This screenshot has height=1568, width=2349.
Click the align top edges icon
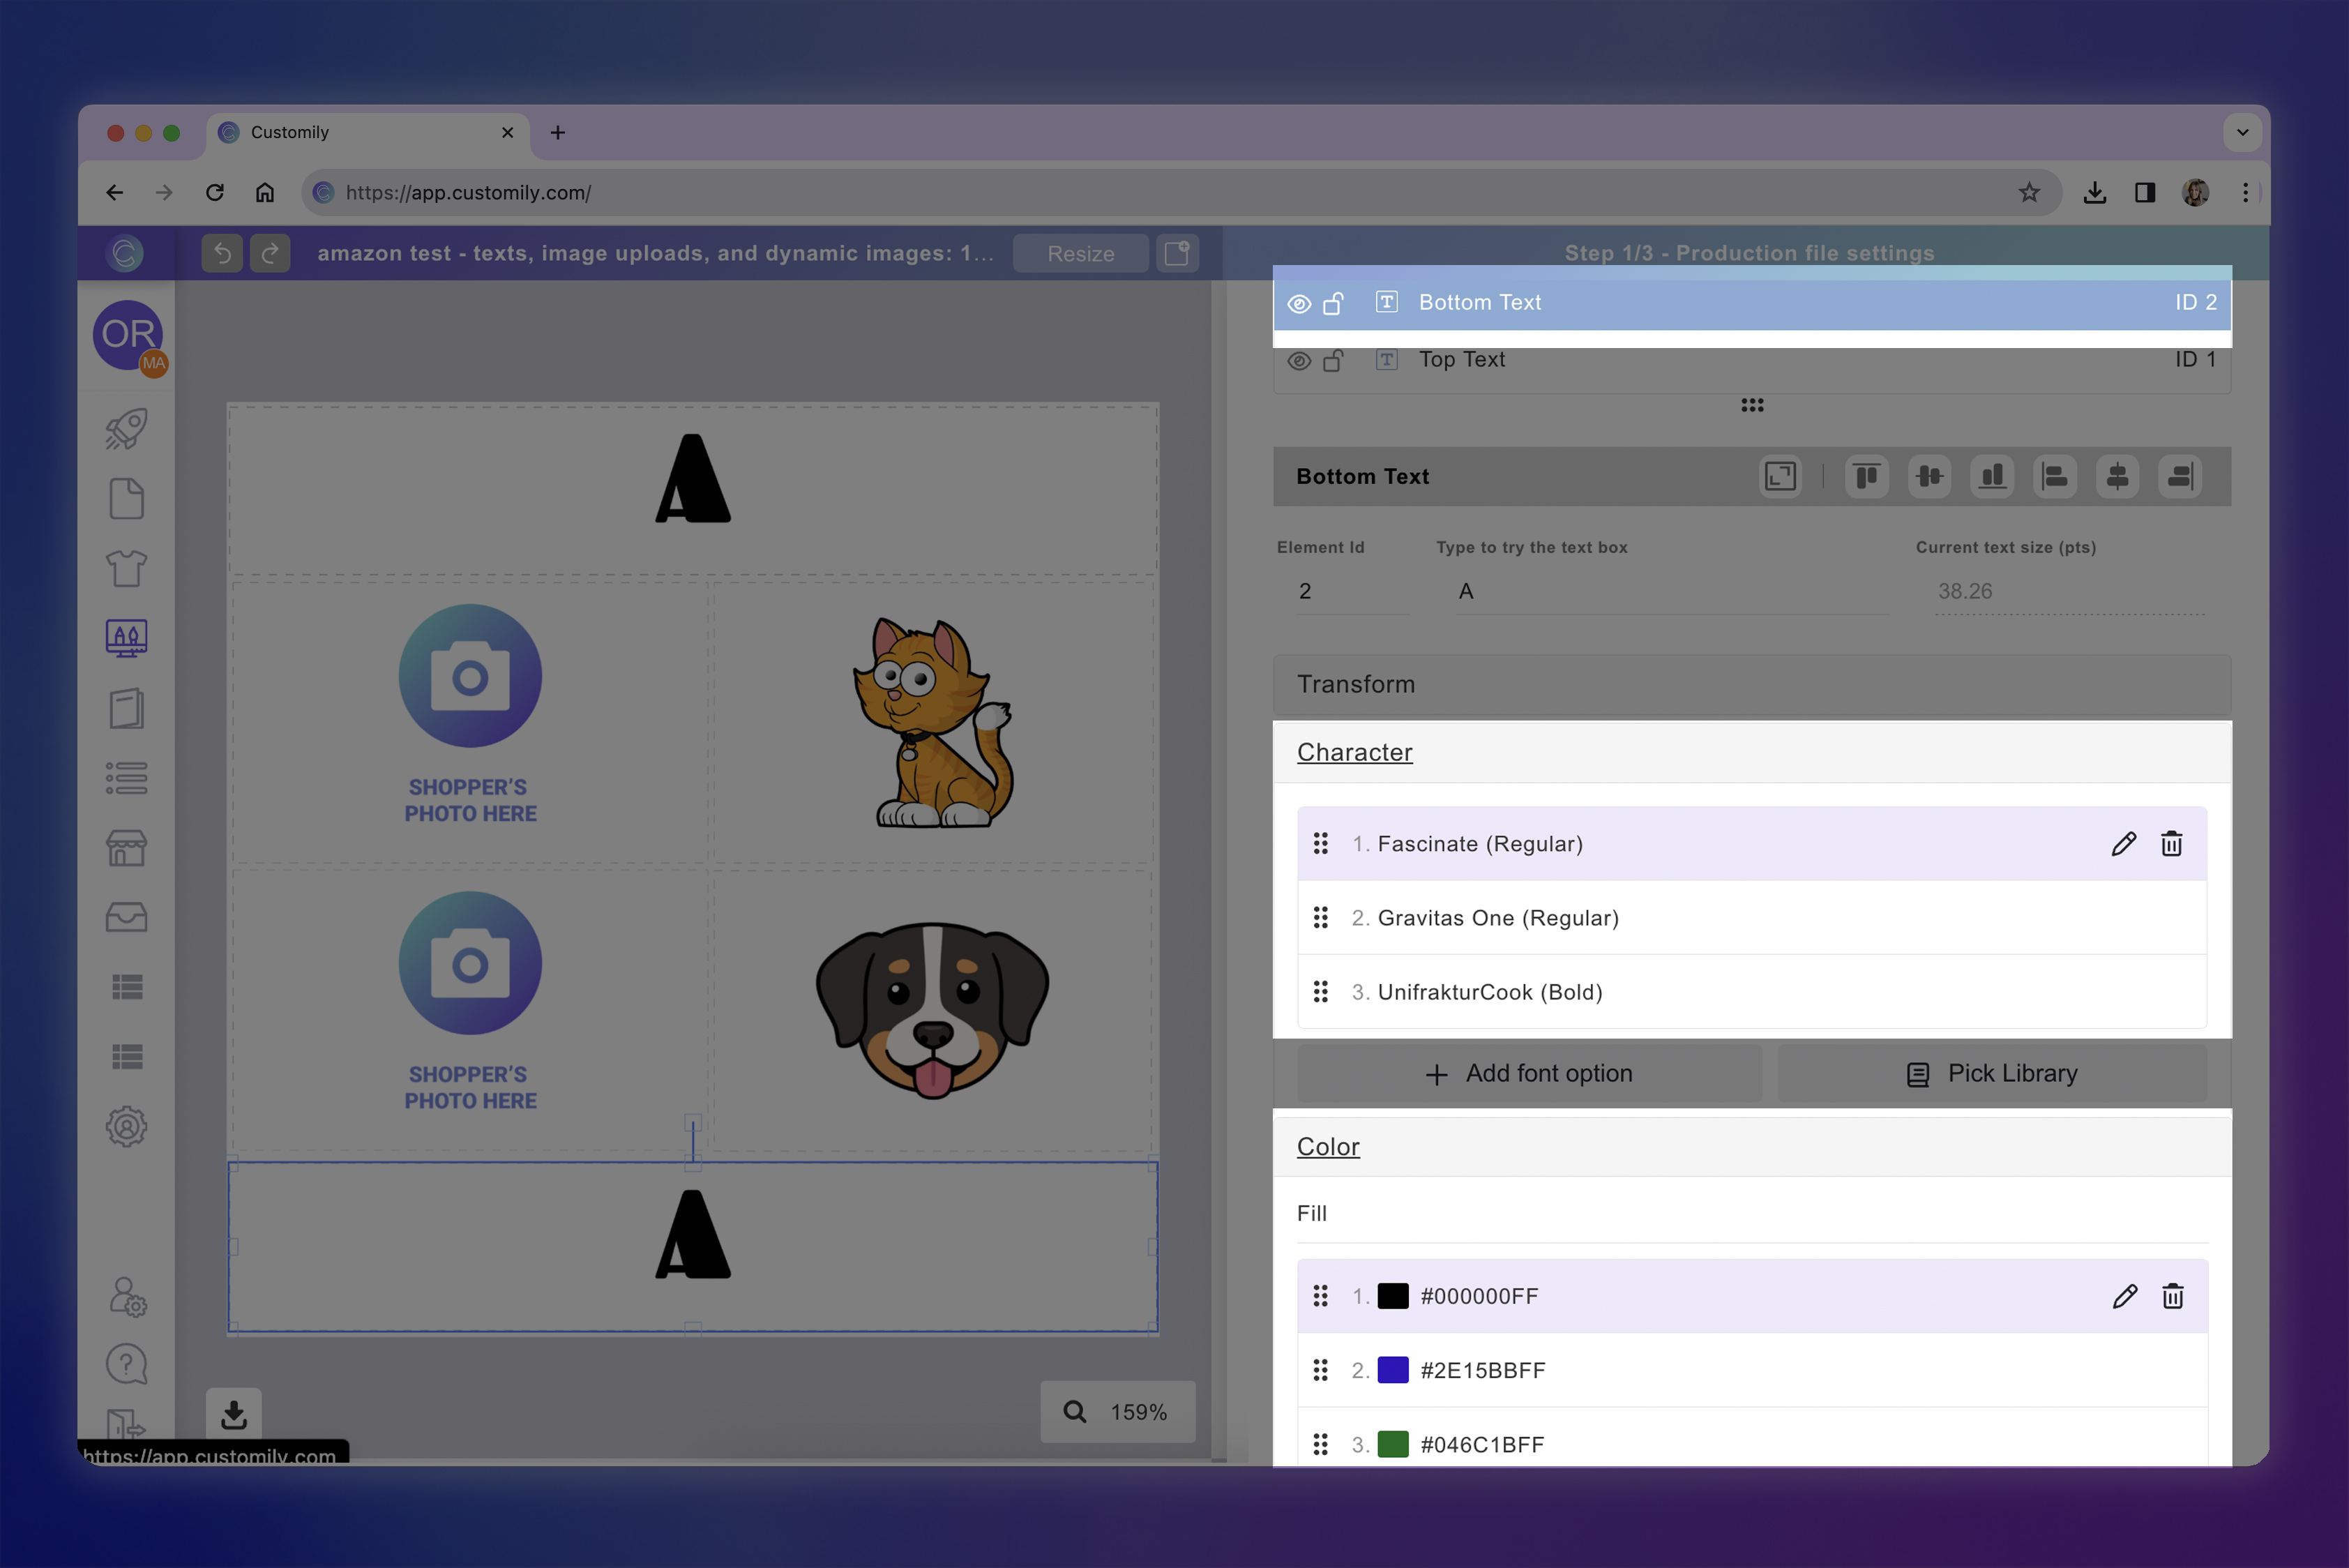[1866, 476]
